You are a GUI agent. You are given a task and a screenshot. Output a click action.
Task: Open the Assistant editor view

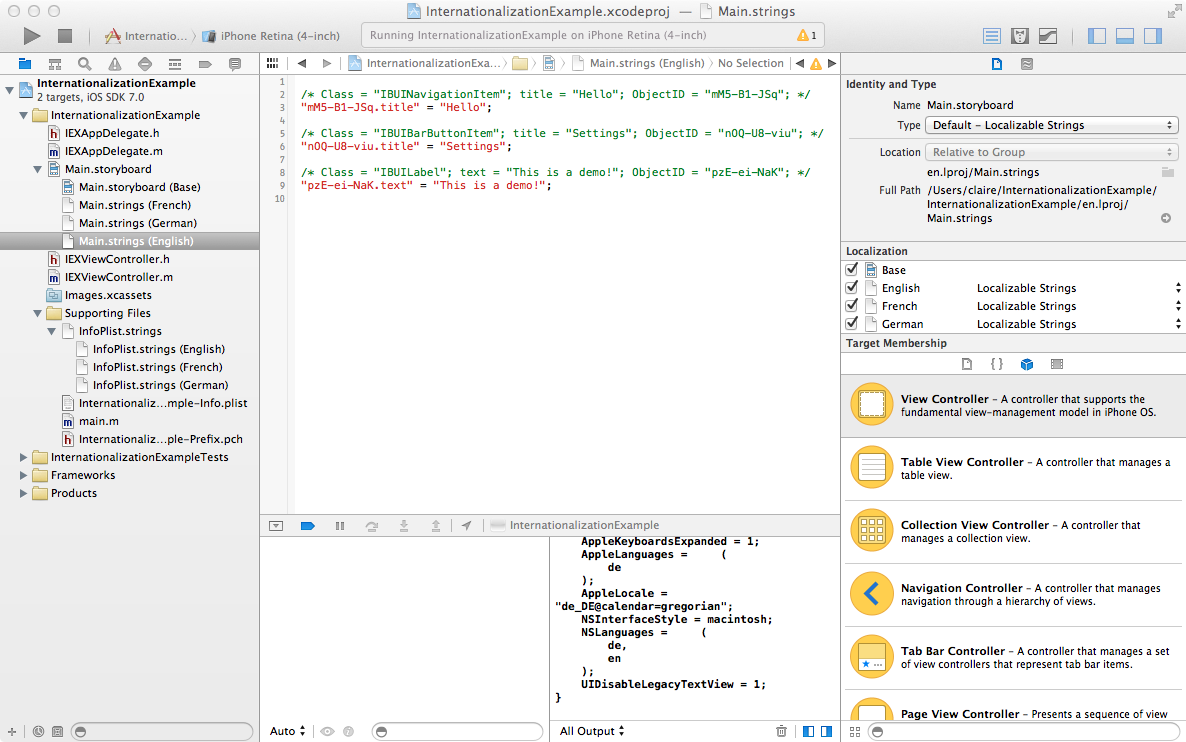point(1020,36)
